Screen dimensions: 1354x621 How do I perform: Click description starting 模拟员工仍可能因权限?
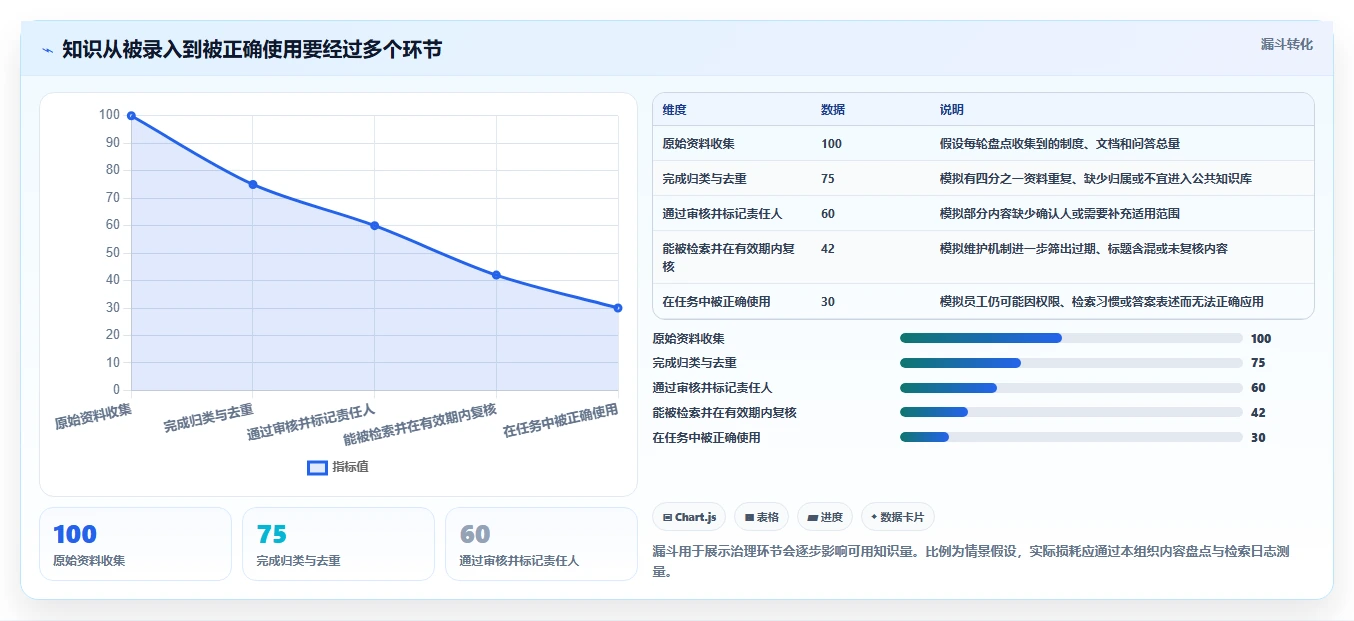(1102, 301)
